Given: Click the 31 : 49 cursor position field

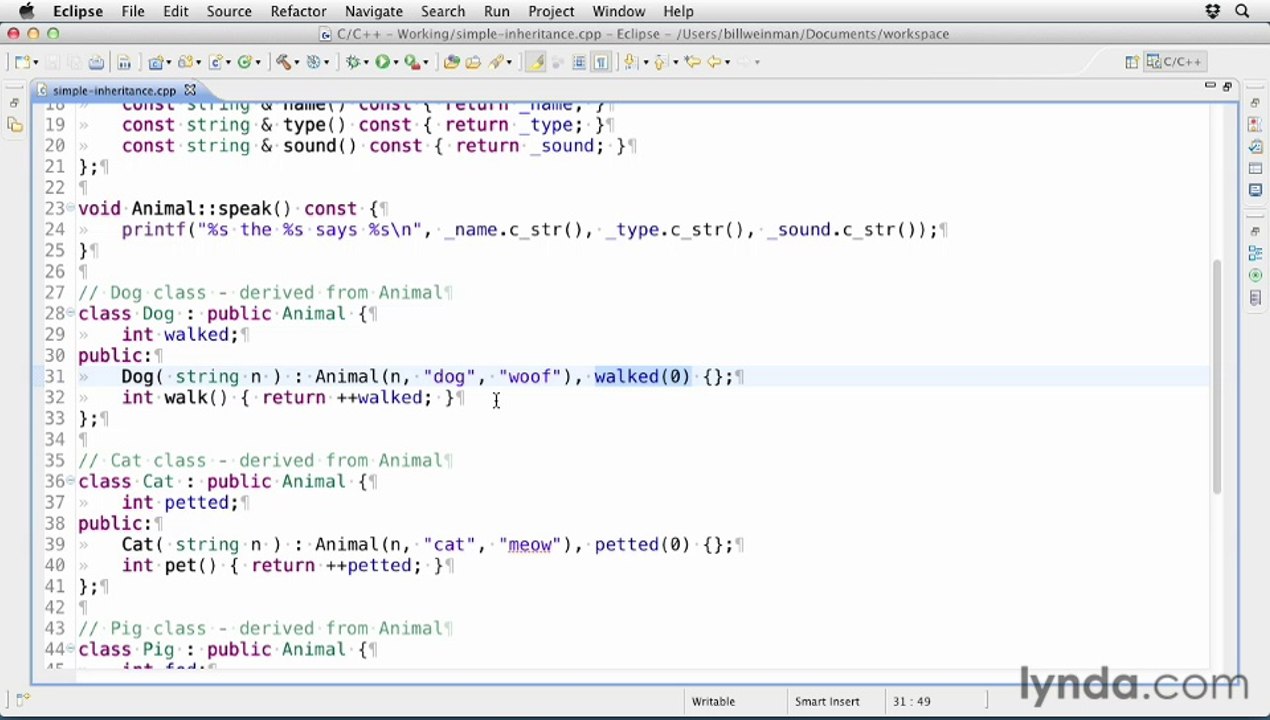Looking at the screenshot, I should [x=912, y=701].
